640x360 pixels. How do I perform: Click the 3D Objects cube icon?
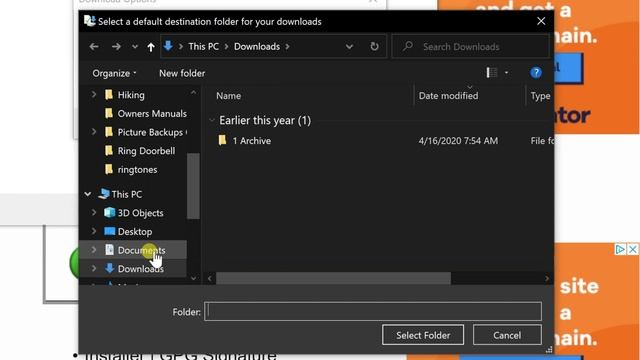tap(109, 213)
